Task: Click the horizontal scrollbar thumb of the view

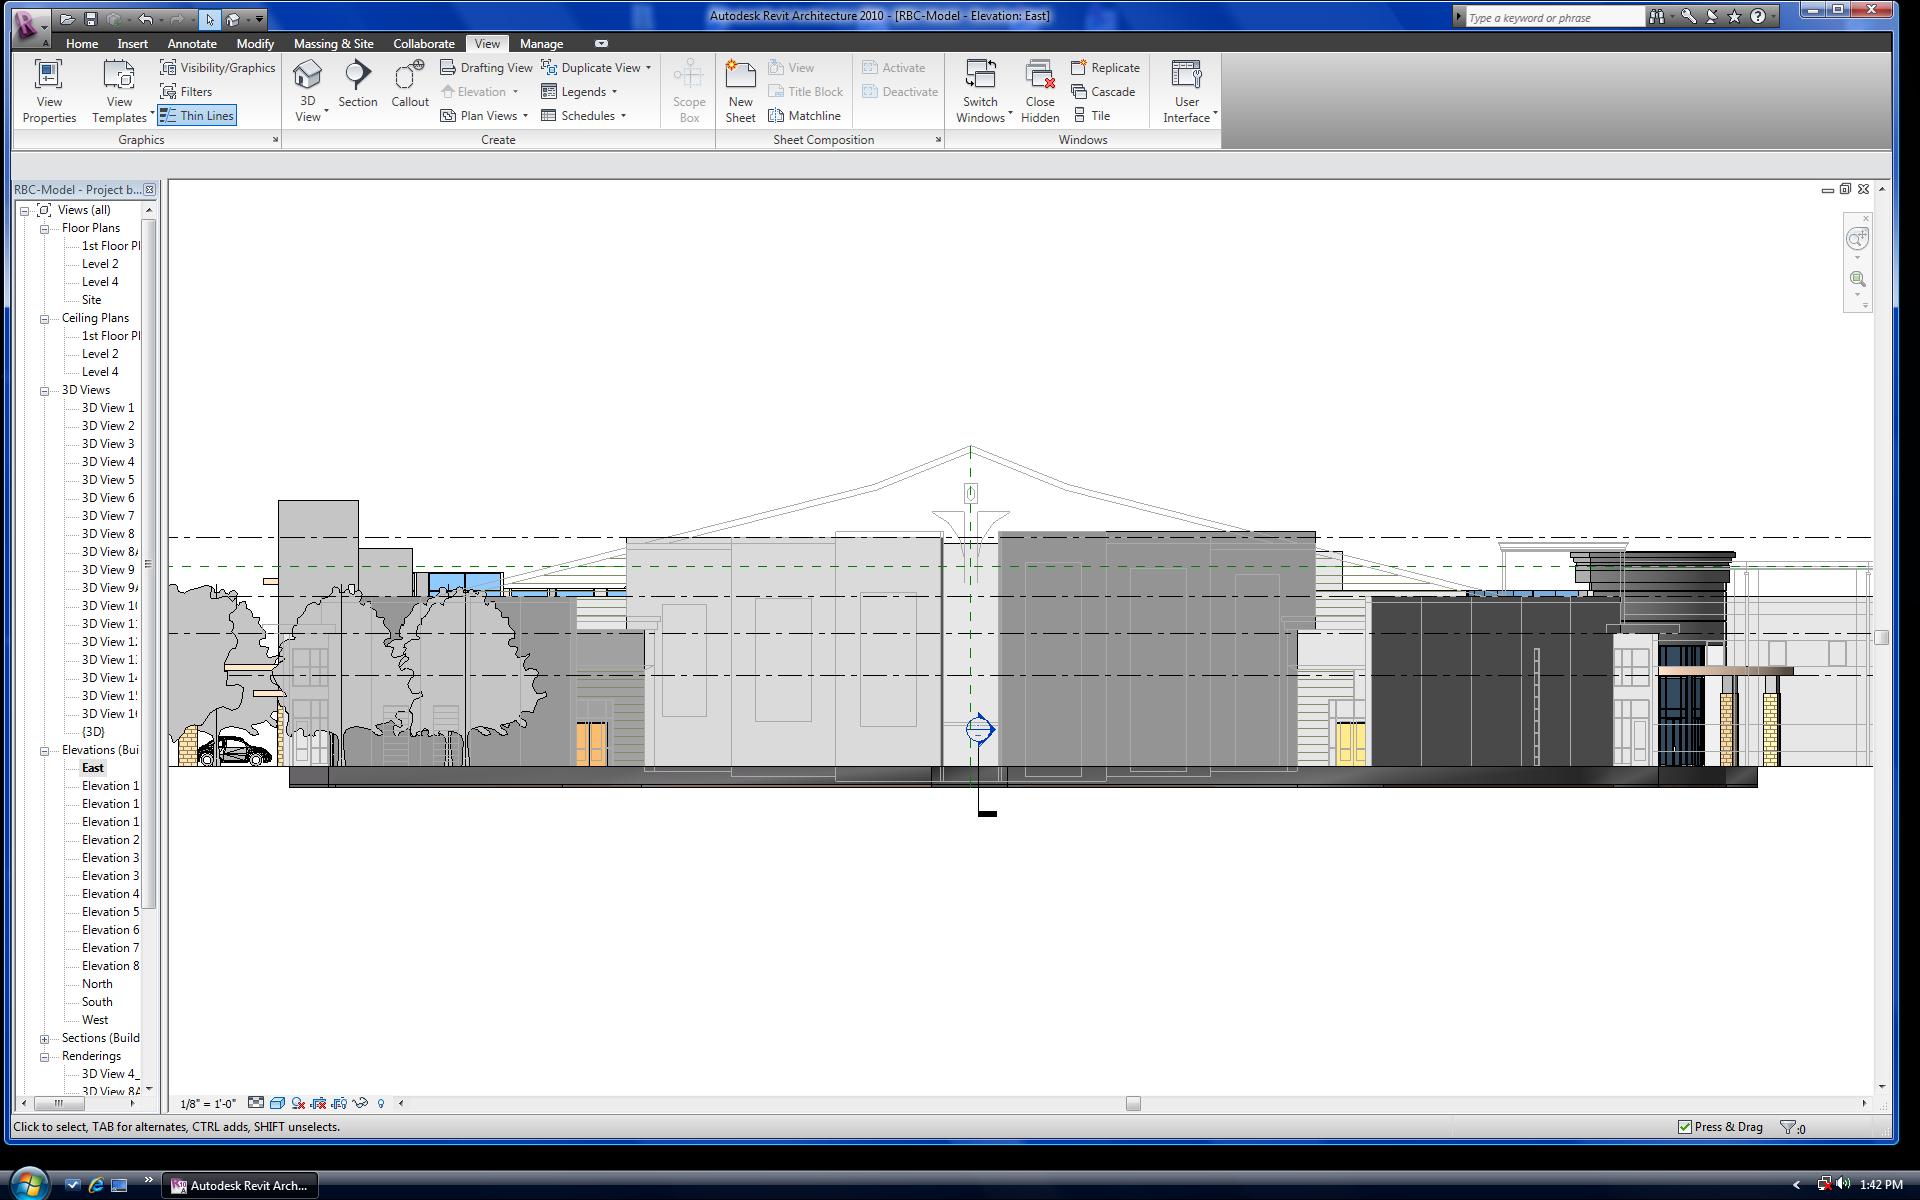Action: (1133, 1103)
